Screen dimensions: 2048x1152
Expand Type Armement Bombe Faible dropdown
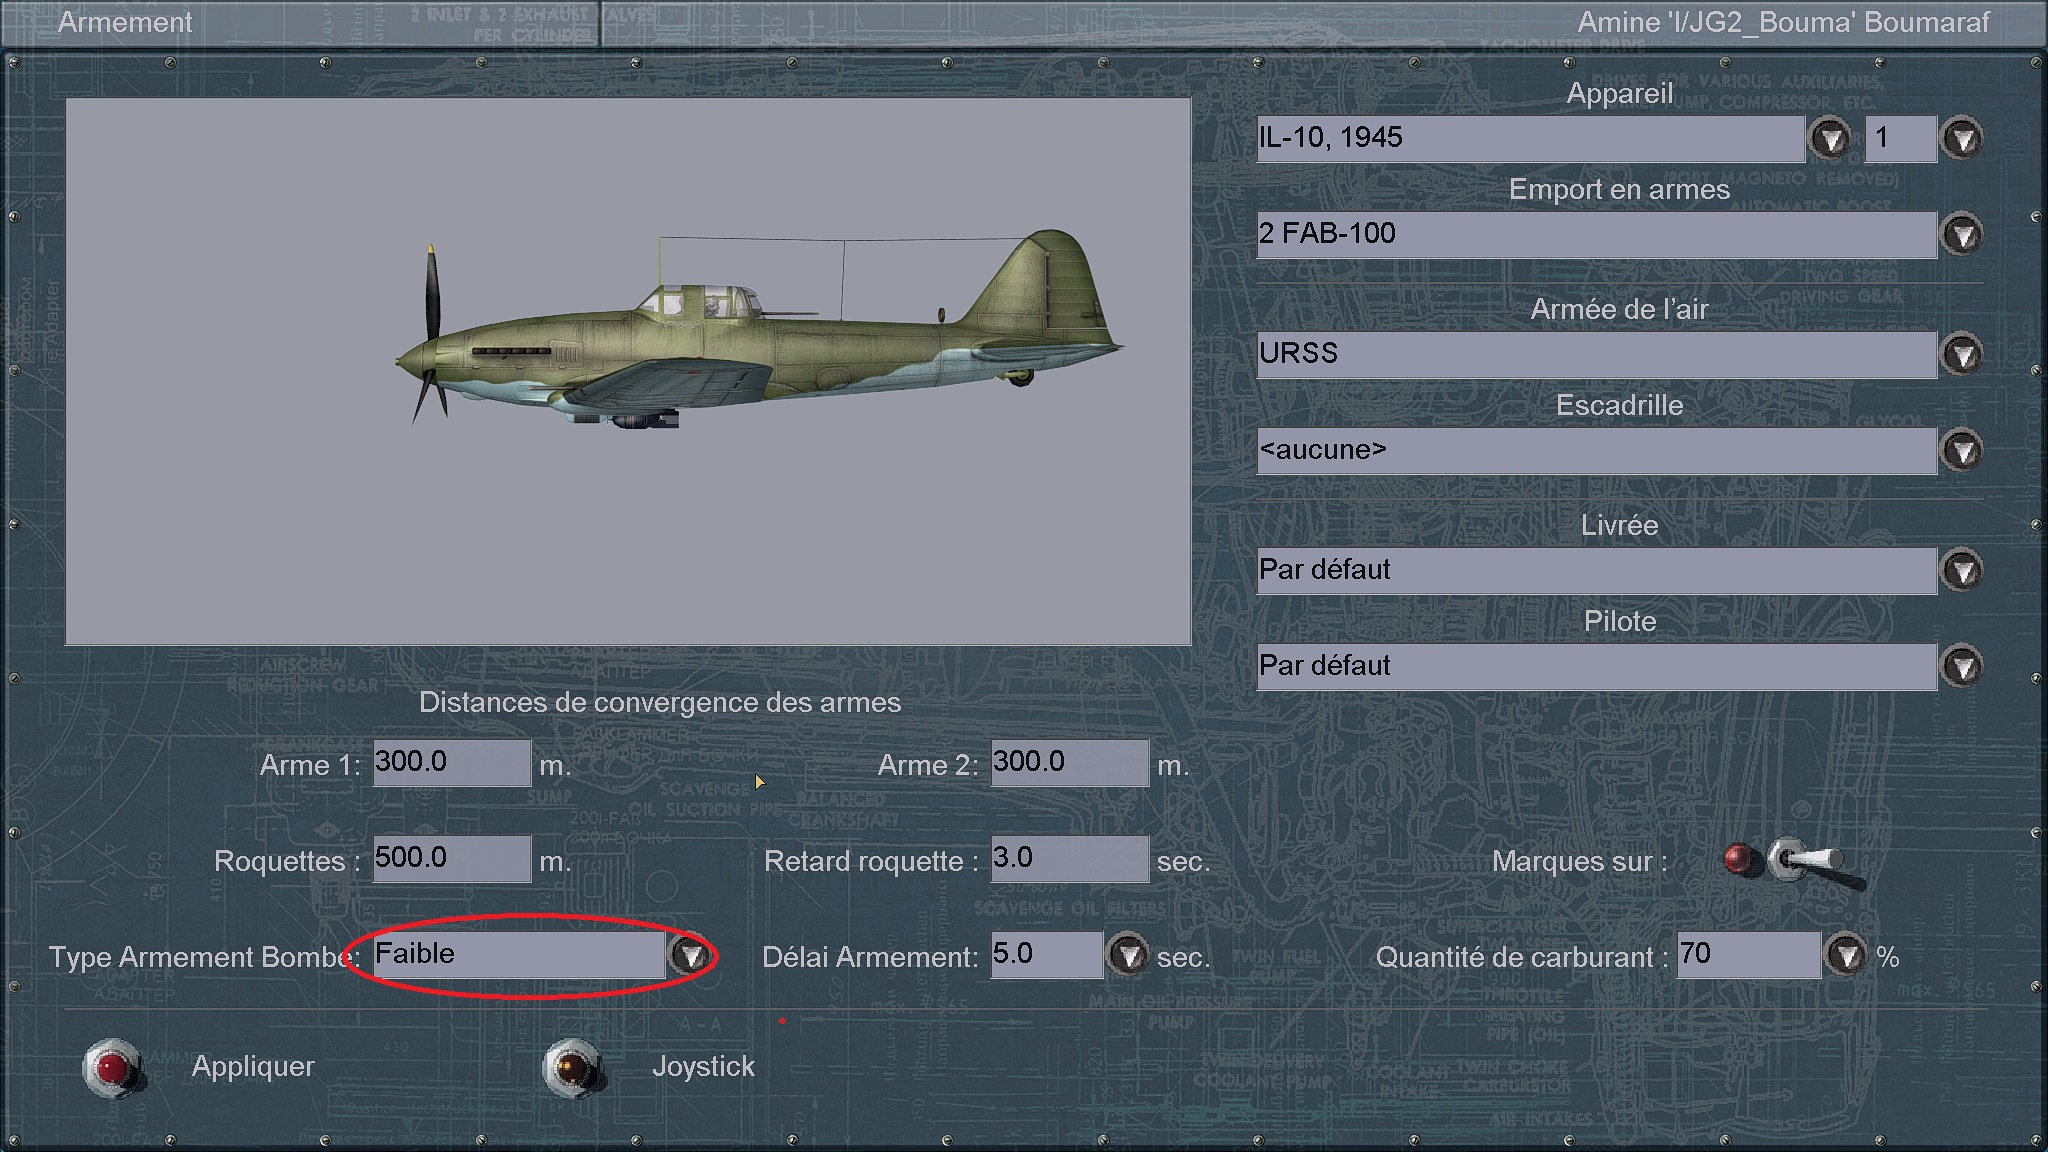(689, 955)
